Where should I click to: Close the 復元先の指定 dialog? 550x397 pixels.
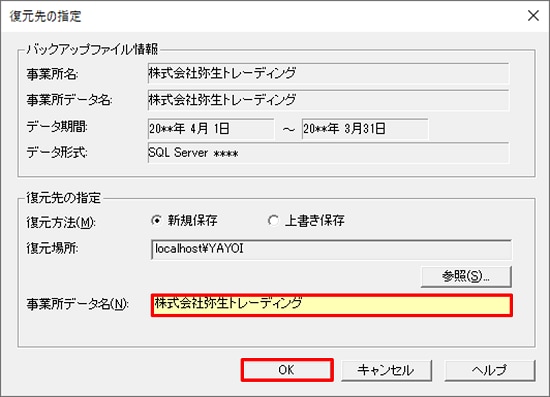533,15
